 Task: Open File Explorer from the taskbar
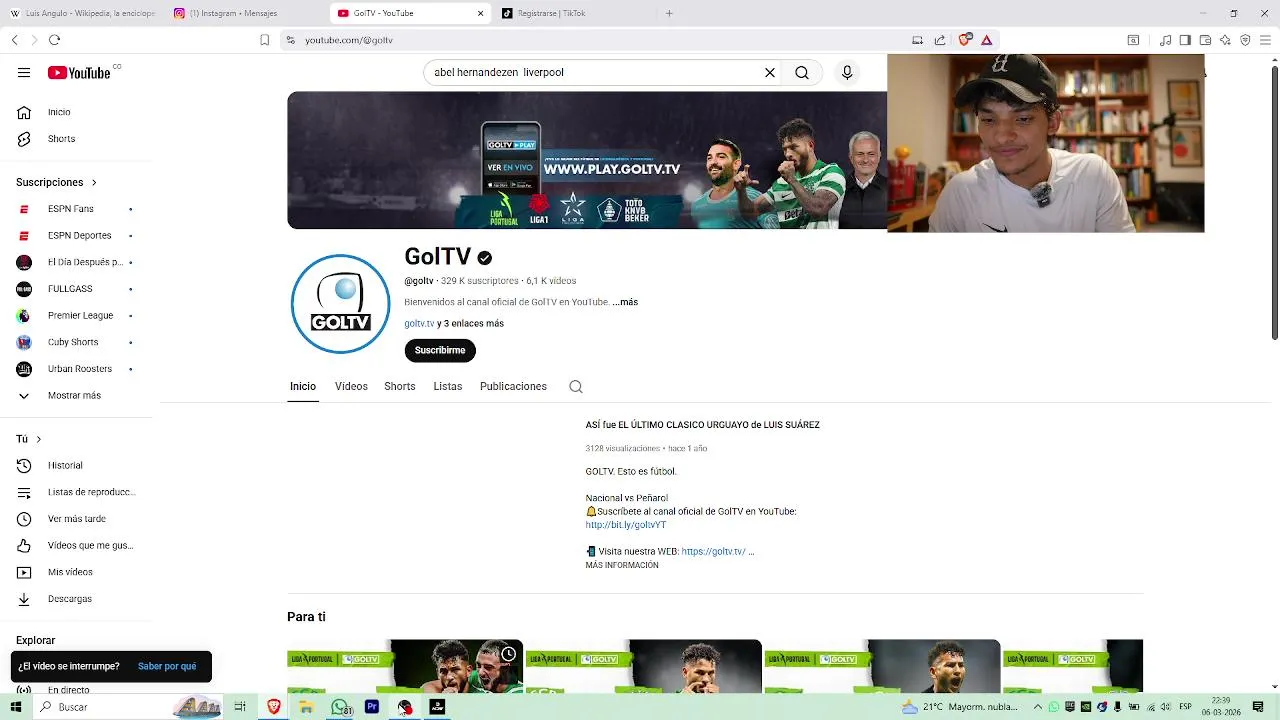tap(306, 707)
